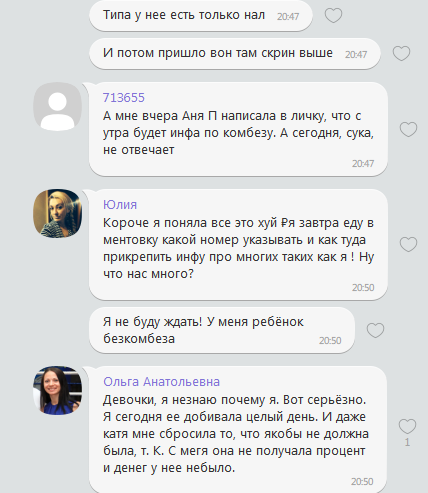Click the sender name Юлия
The height and width of the screenshot is (493, 428).
coord(120,204)
